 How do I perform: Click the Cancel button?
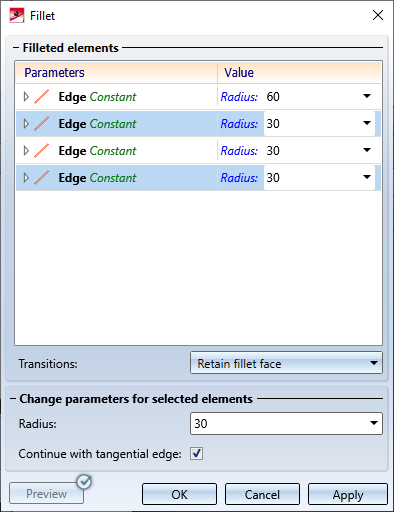(262, 494)
